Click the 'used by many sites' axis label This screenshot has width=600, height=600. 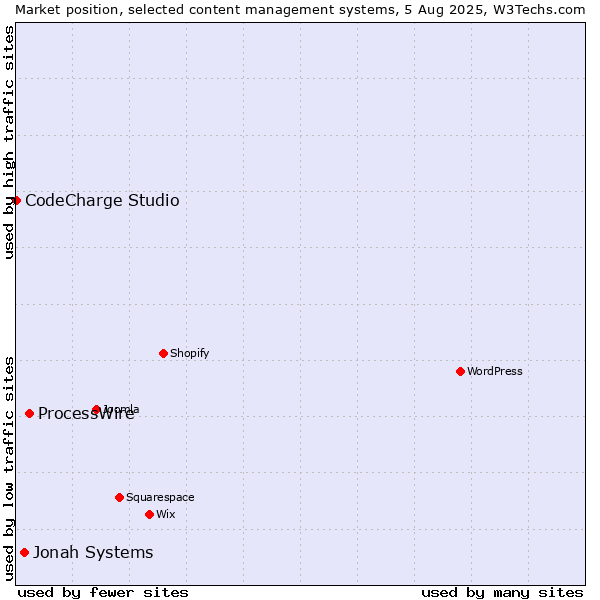tap(502, 593)
